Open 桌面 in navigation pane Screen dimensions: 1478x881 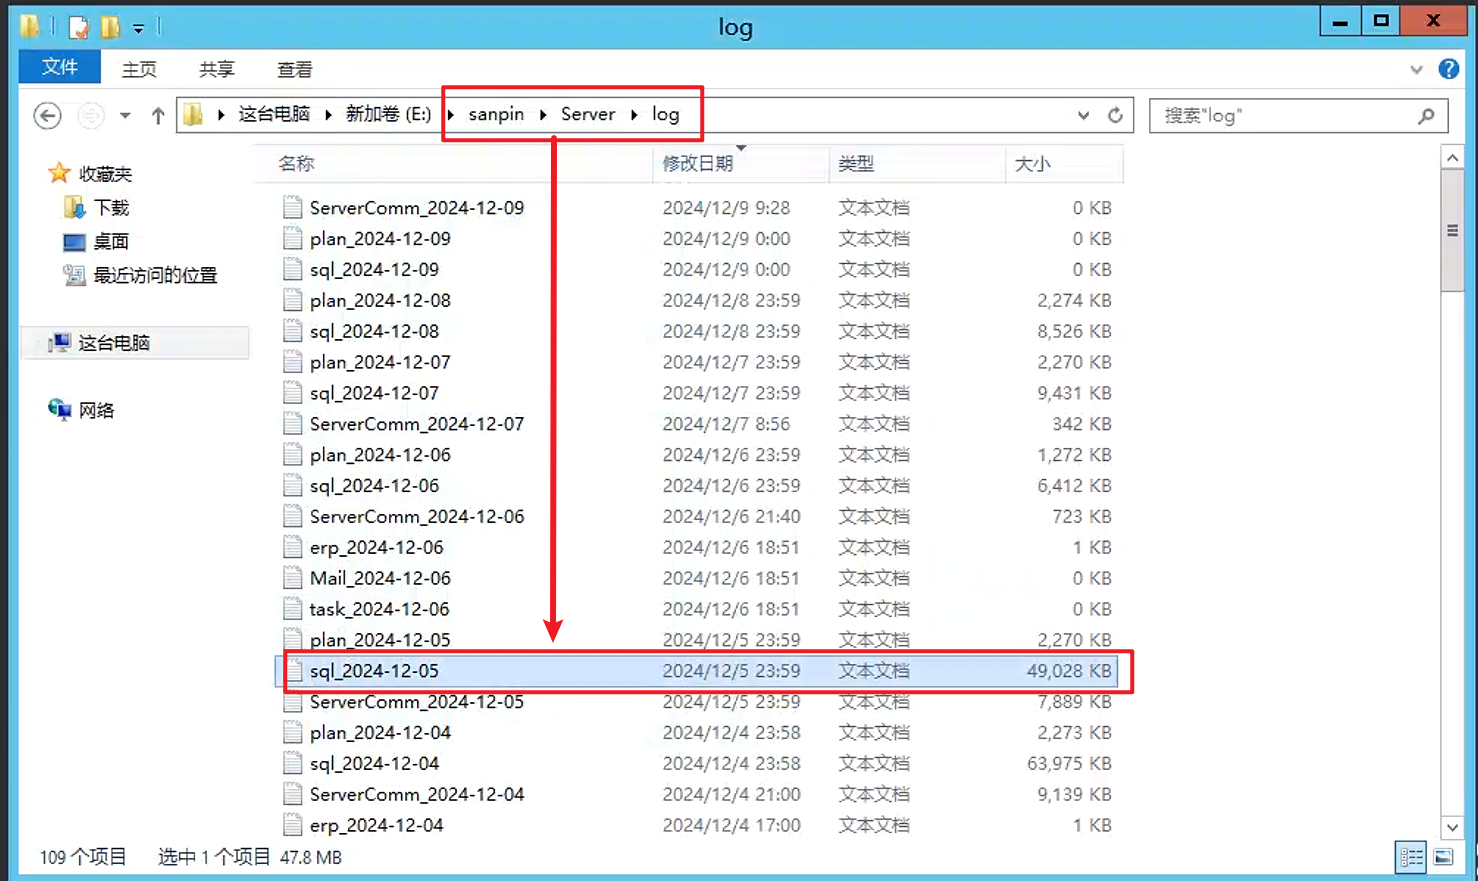[111, 242]
